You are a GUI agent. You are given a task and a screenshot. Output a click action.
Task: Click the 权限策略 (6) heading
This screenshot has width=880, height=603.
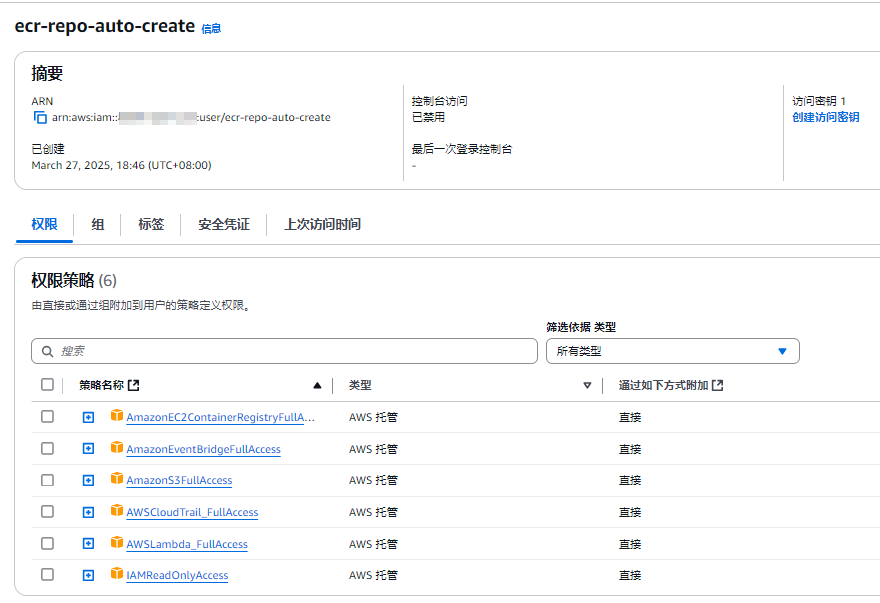pyautogui.click(x=74, y=280)
